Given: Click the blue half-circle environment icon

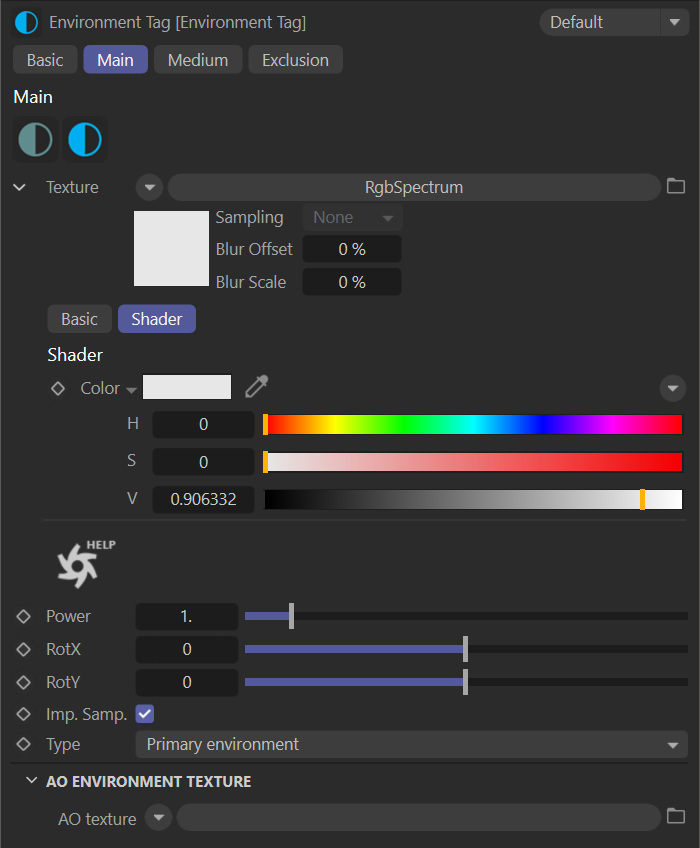Looking at the screenshot, I should tap(85, 140).
